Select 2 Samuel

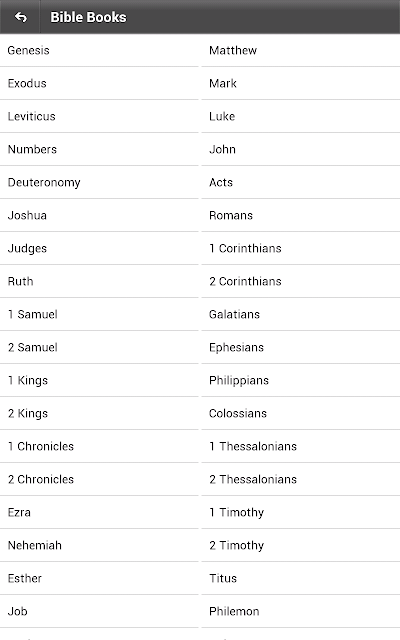click(x=99, y=347)
